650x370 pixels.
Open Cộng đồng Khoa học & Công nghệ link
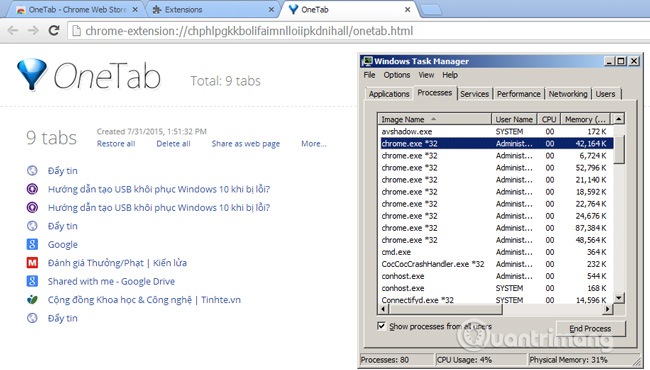144,300
